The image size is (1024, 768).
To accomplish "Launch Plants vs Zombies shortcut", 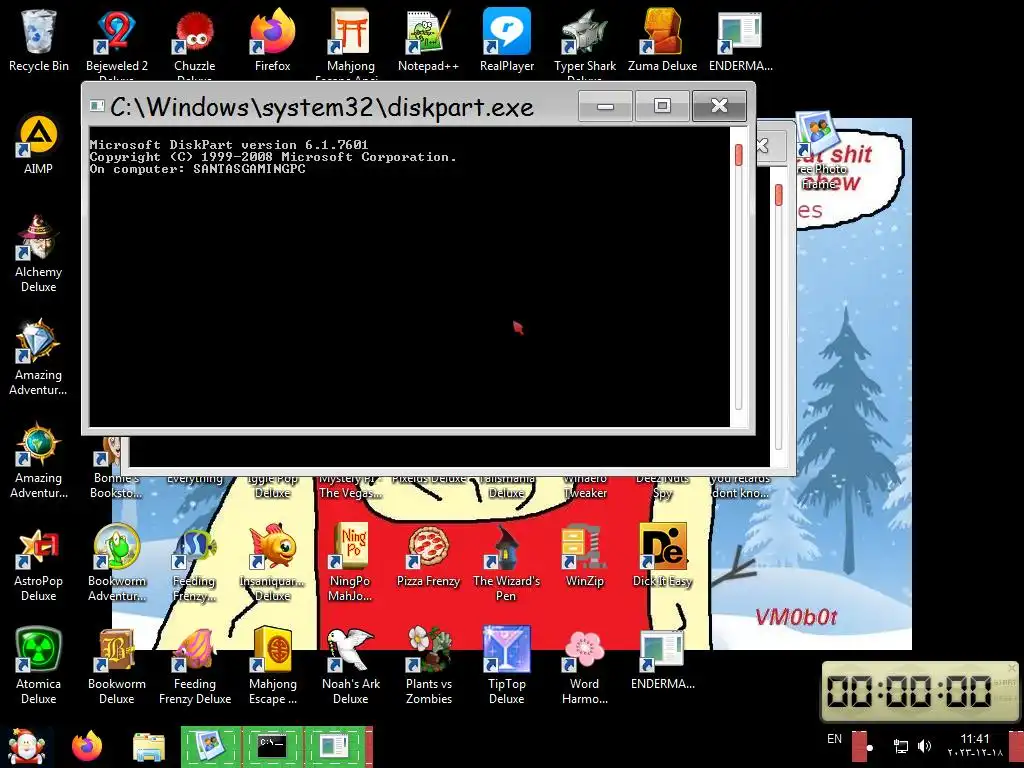I will [x=428, y=666].
